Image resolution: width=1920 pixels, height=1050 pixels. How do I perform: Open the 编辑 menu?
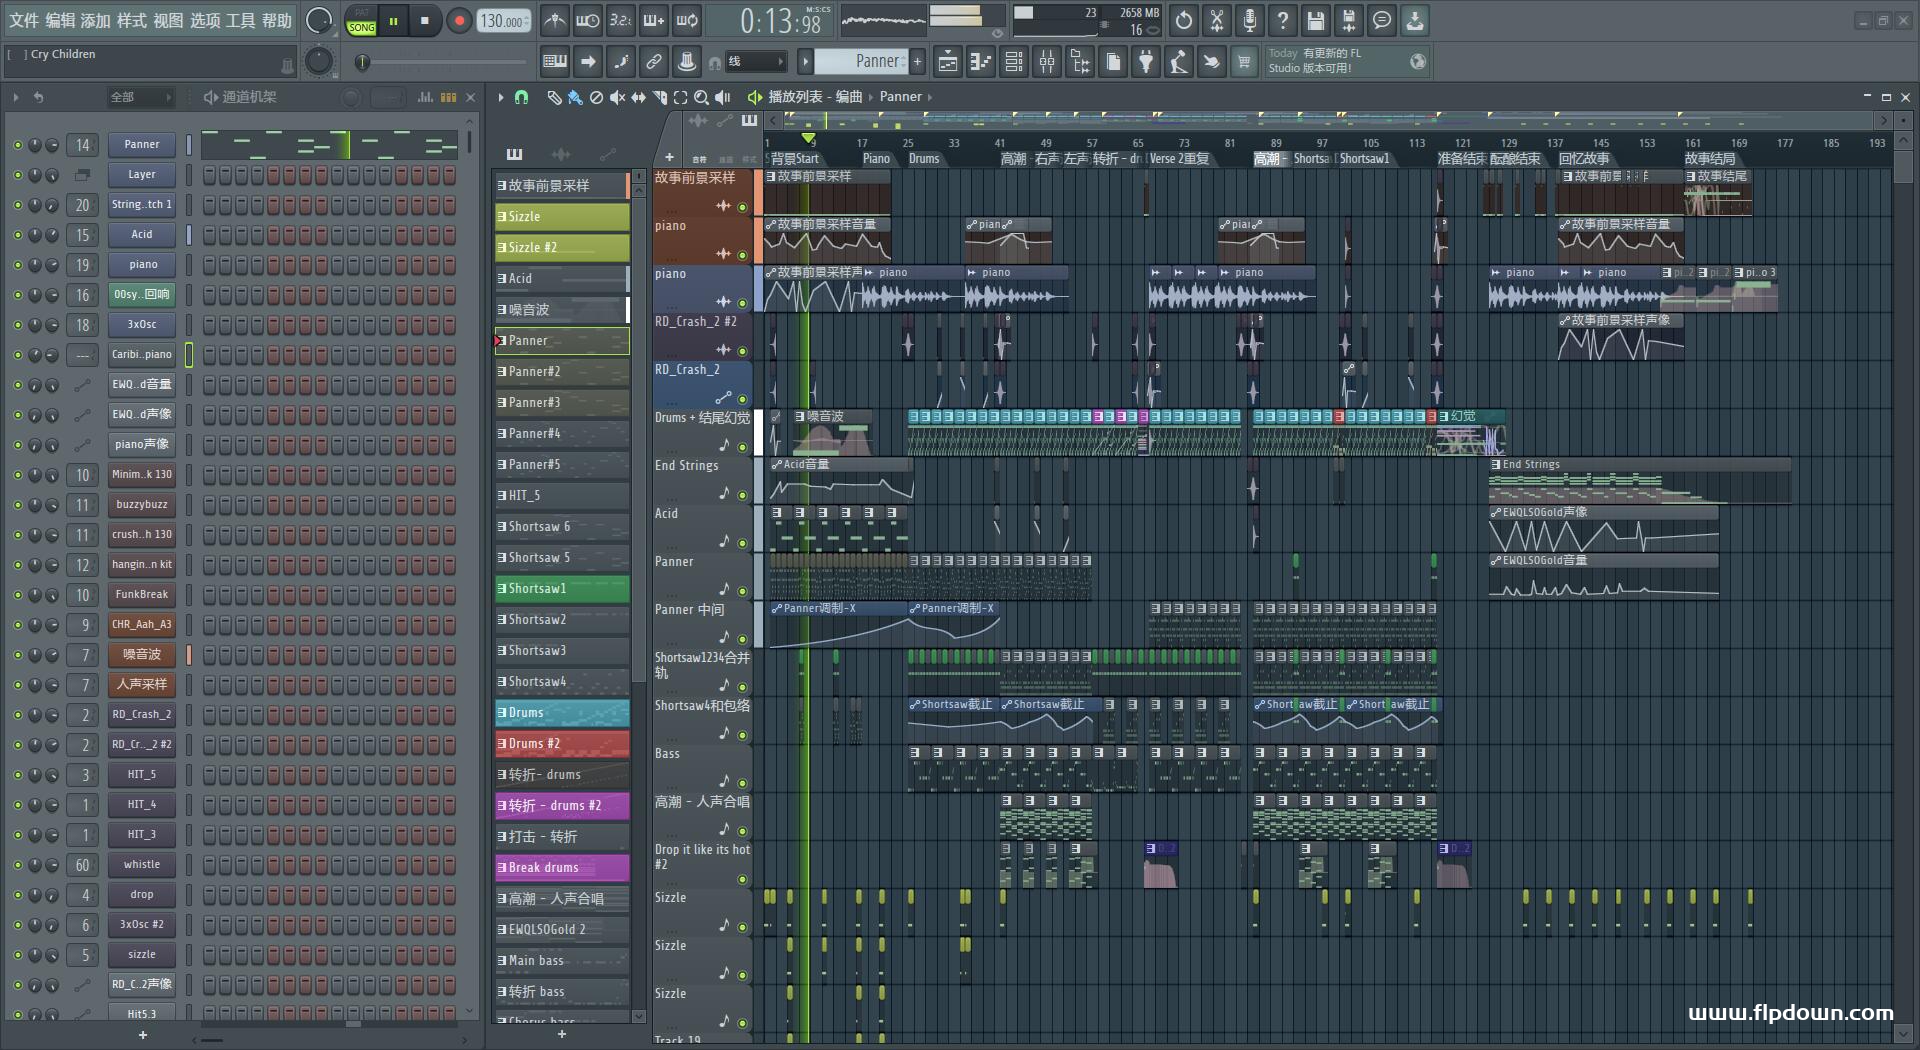(x=60, y=20)
